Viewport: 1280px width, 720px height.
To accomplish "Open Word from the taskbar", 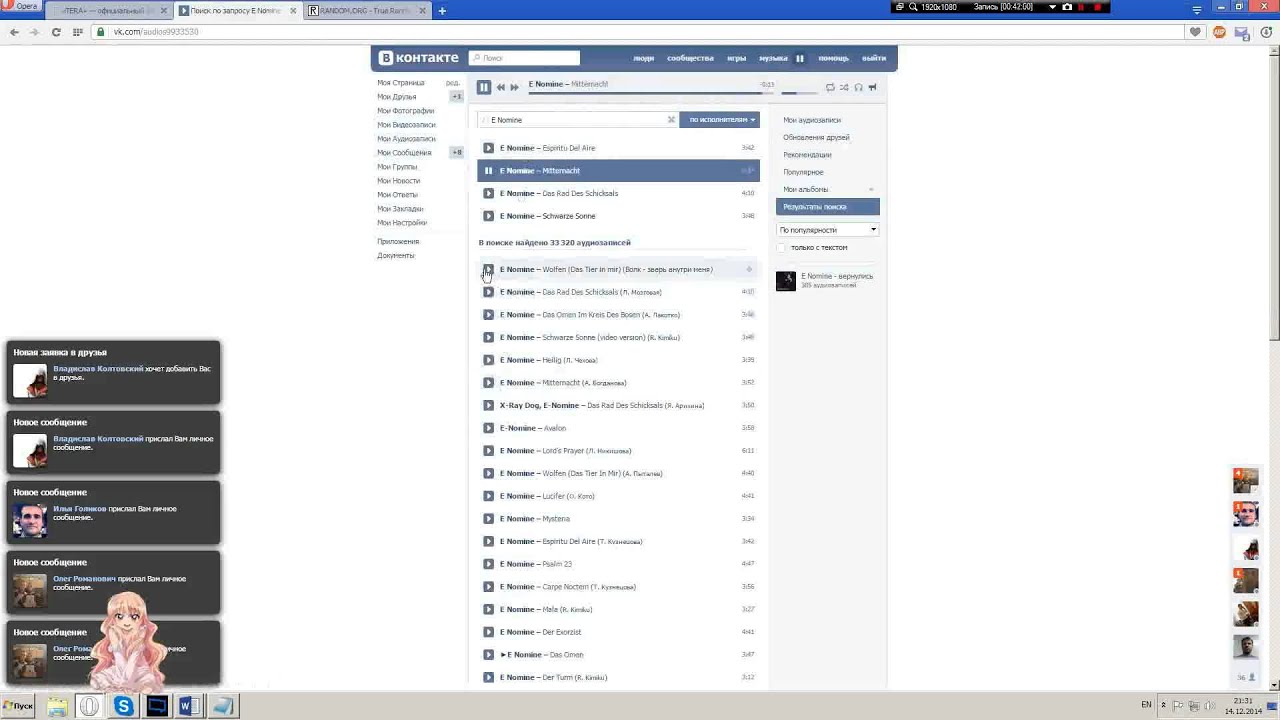I will click(188, 706).
